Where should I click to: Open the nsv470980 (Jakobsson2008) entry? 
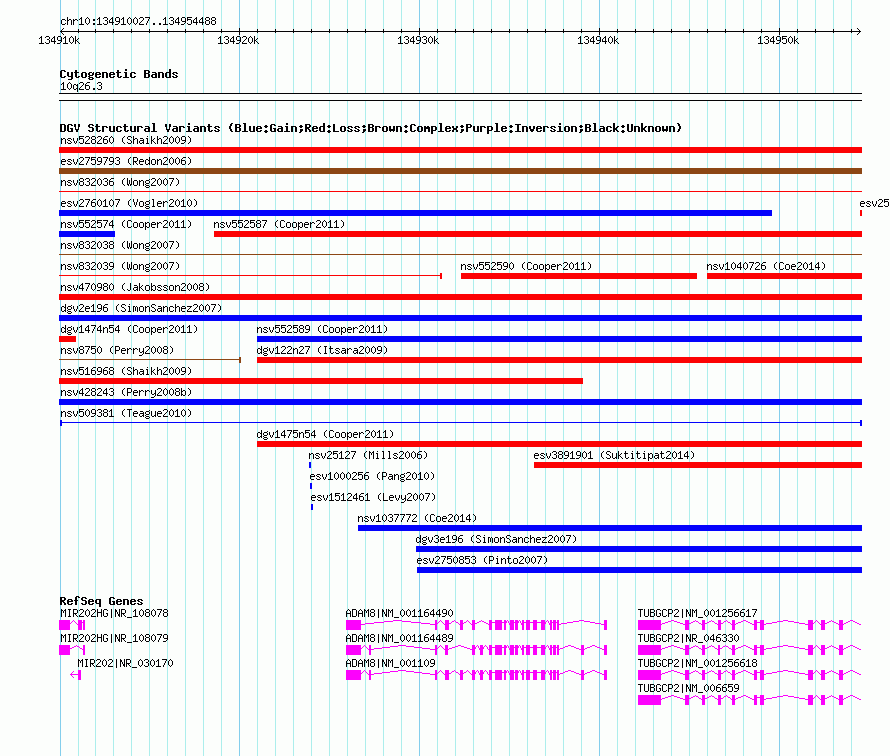pos(135,287)
